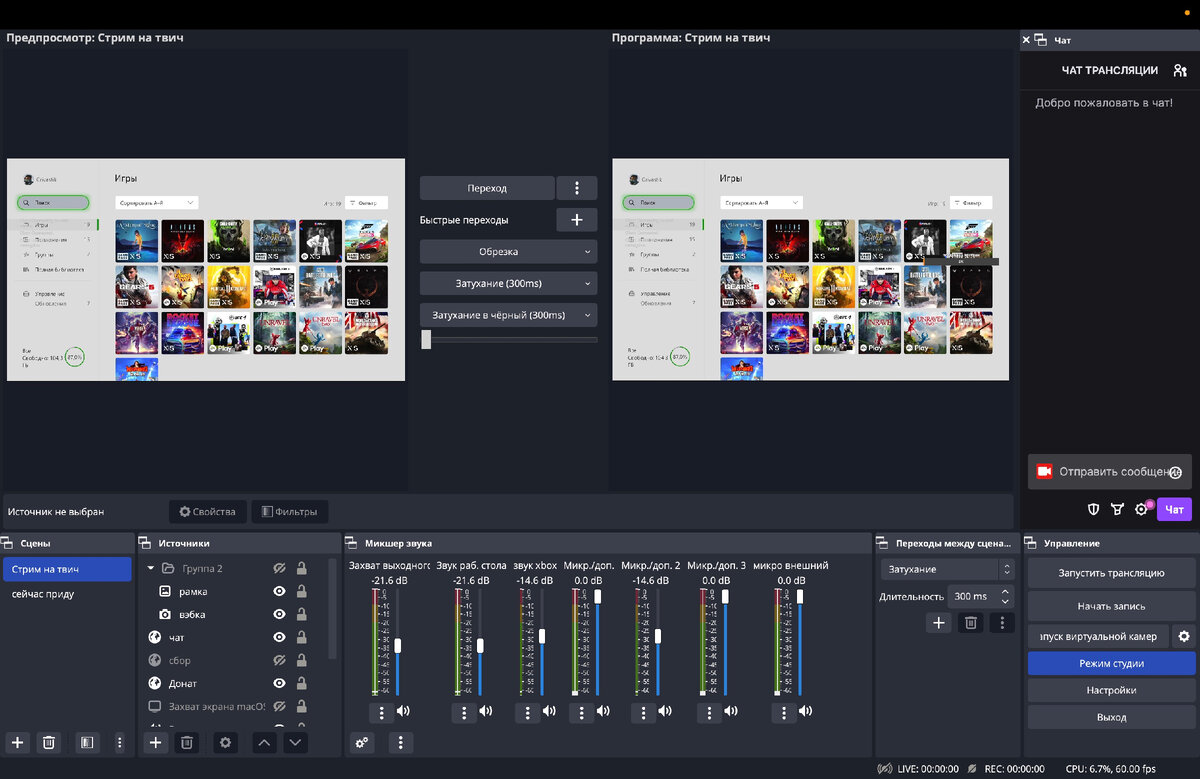
Task: Remove selected scene with trash icon
Action: tap(48, 742)
